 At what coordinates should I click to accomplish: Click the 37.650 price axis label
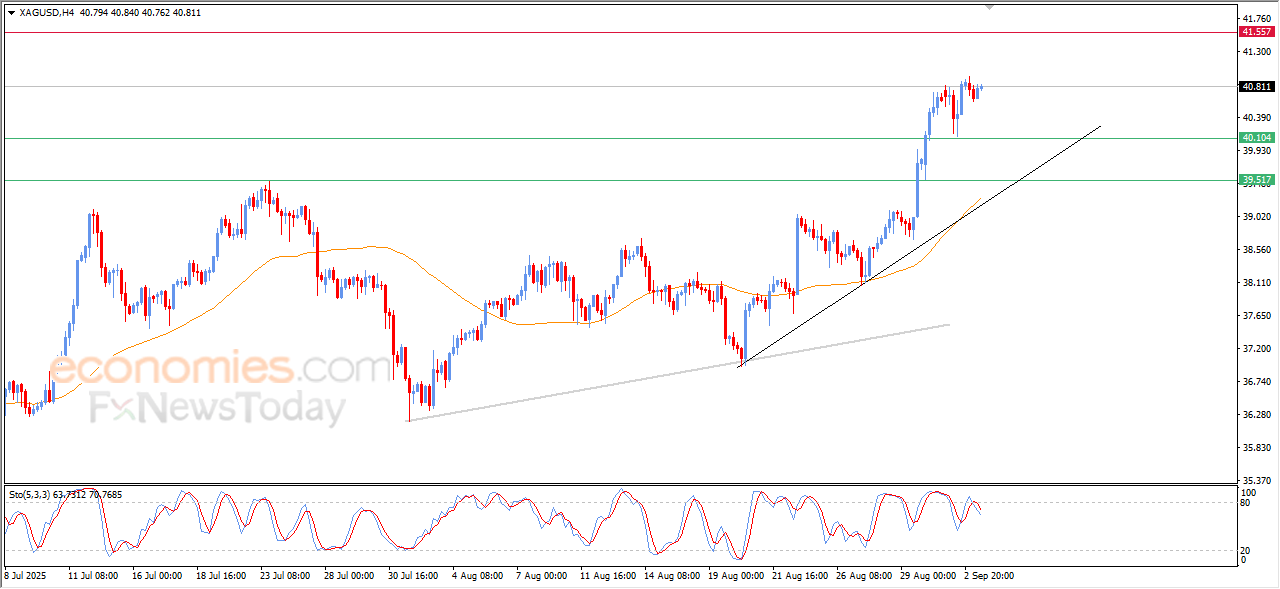[1256, 316]
